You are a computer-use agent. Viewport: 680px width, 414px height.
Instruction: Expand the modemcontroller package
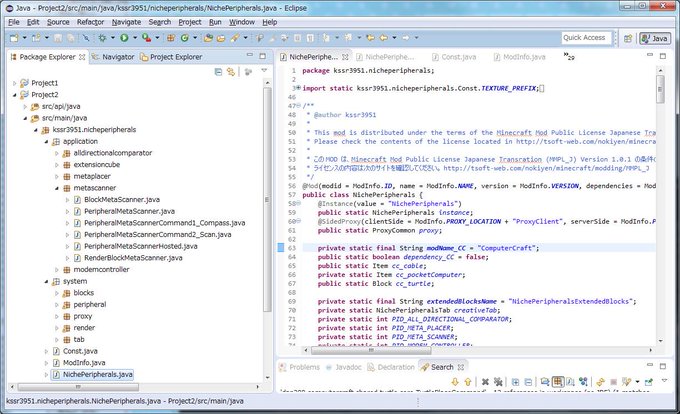(x=56, y=270)
